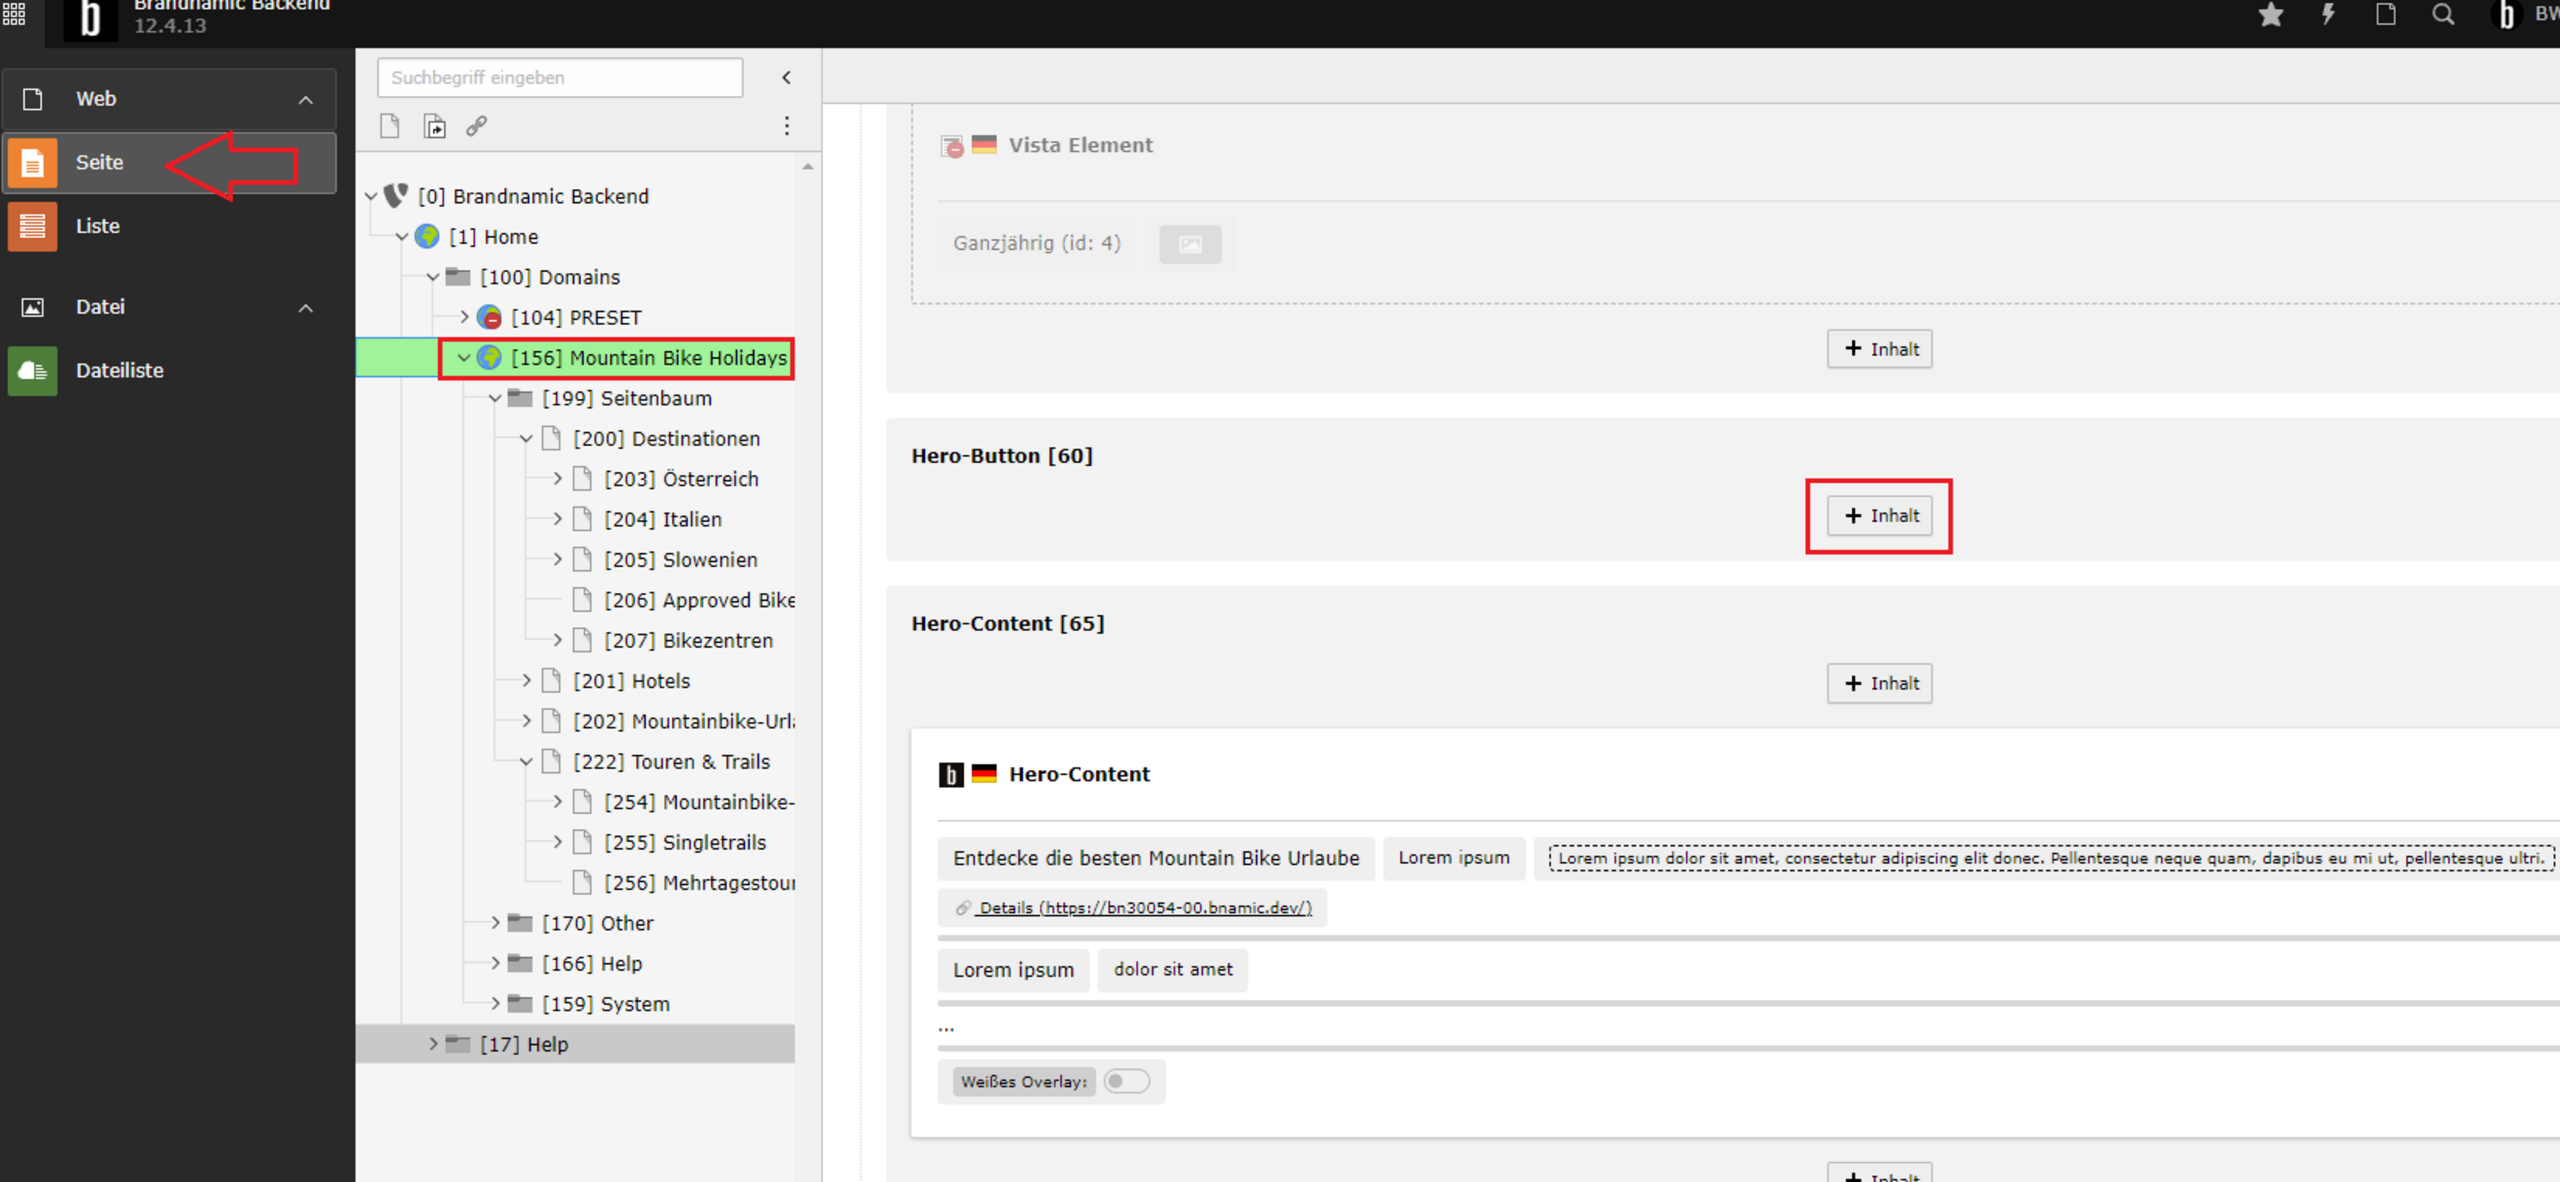The image size is (2560, 1182).
Task: Toggle the Weißes Overlay switch
Action: pos(1126,1081)
